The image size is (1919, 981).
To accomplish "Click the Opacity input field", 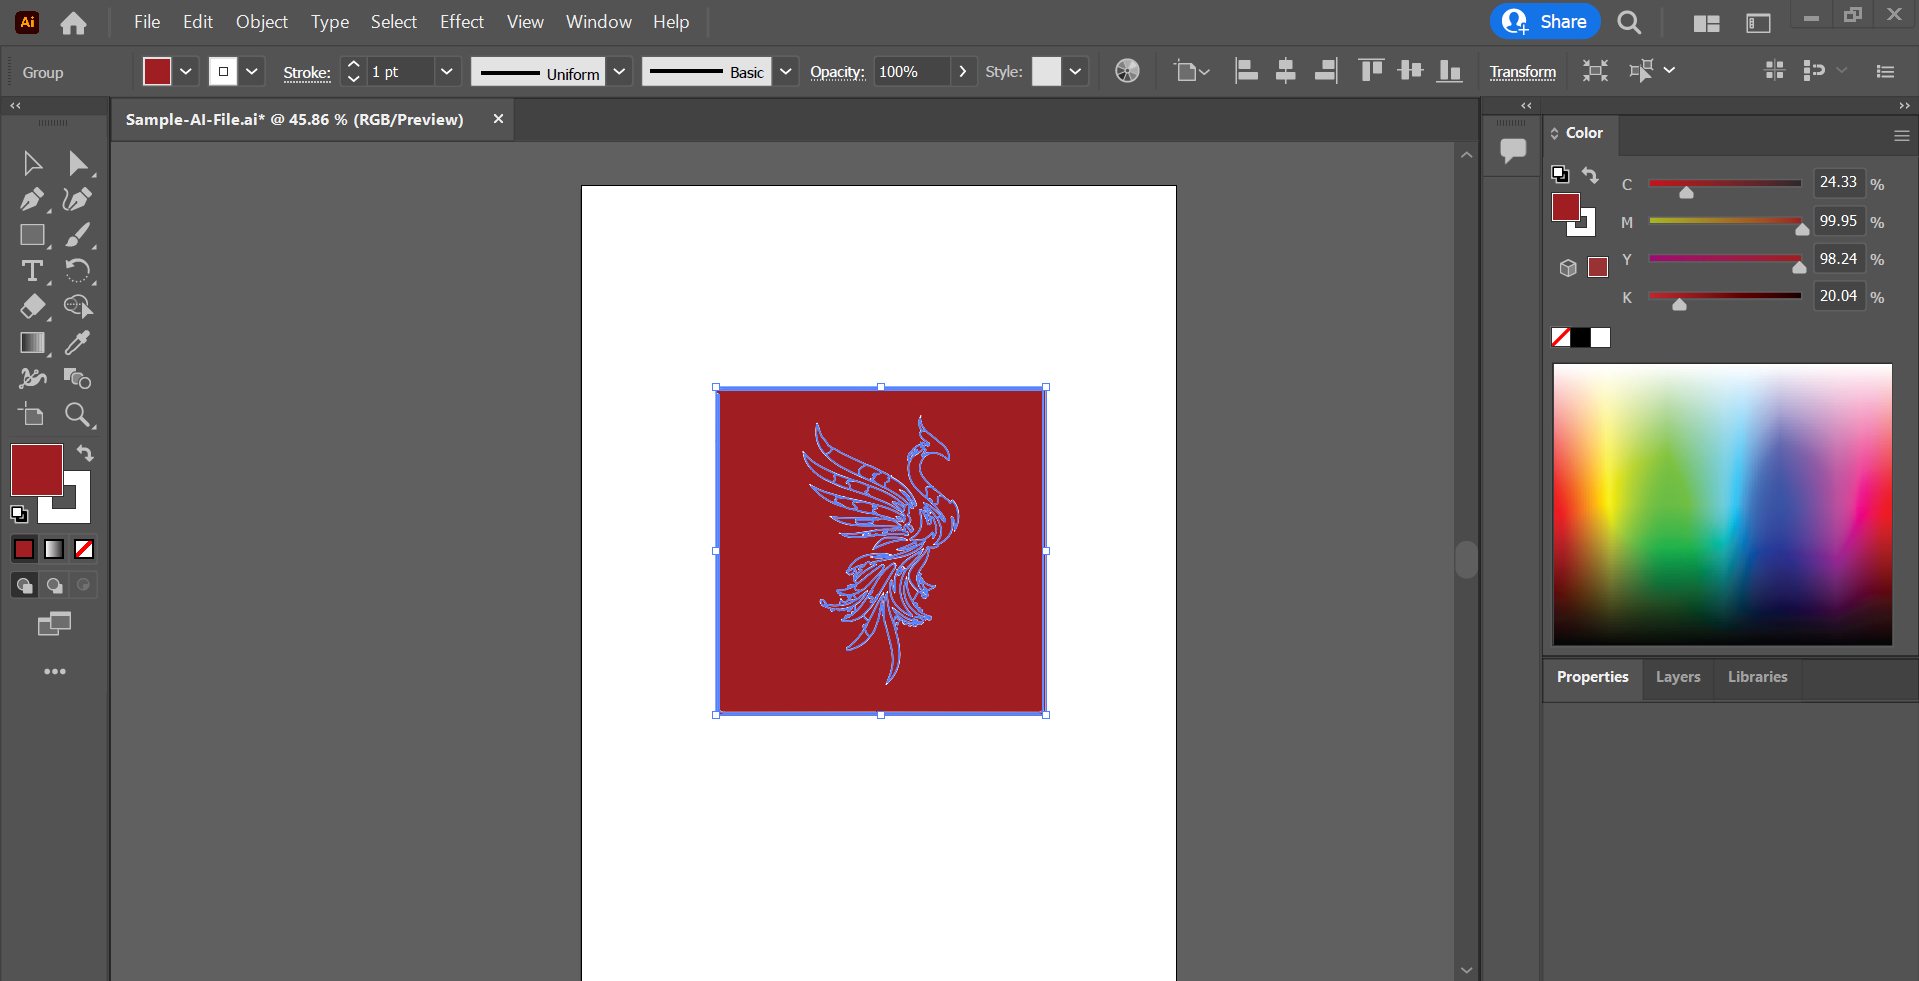I will point(910,72).
